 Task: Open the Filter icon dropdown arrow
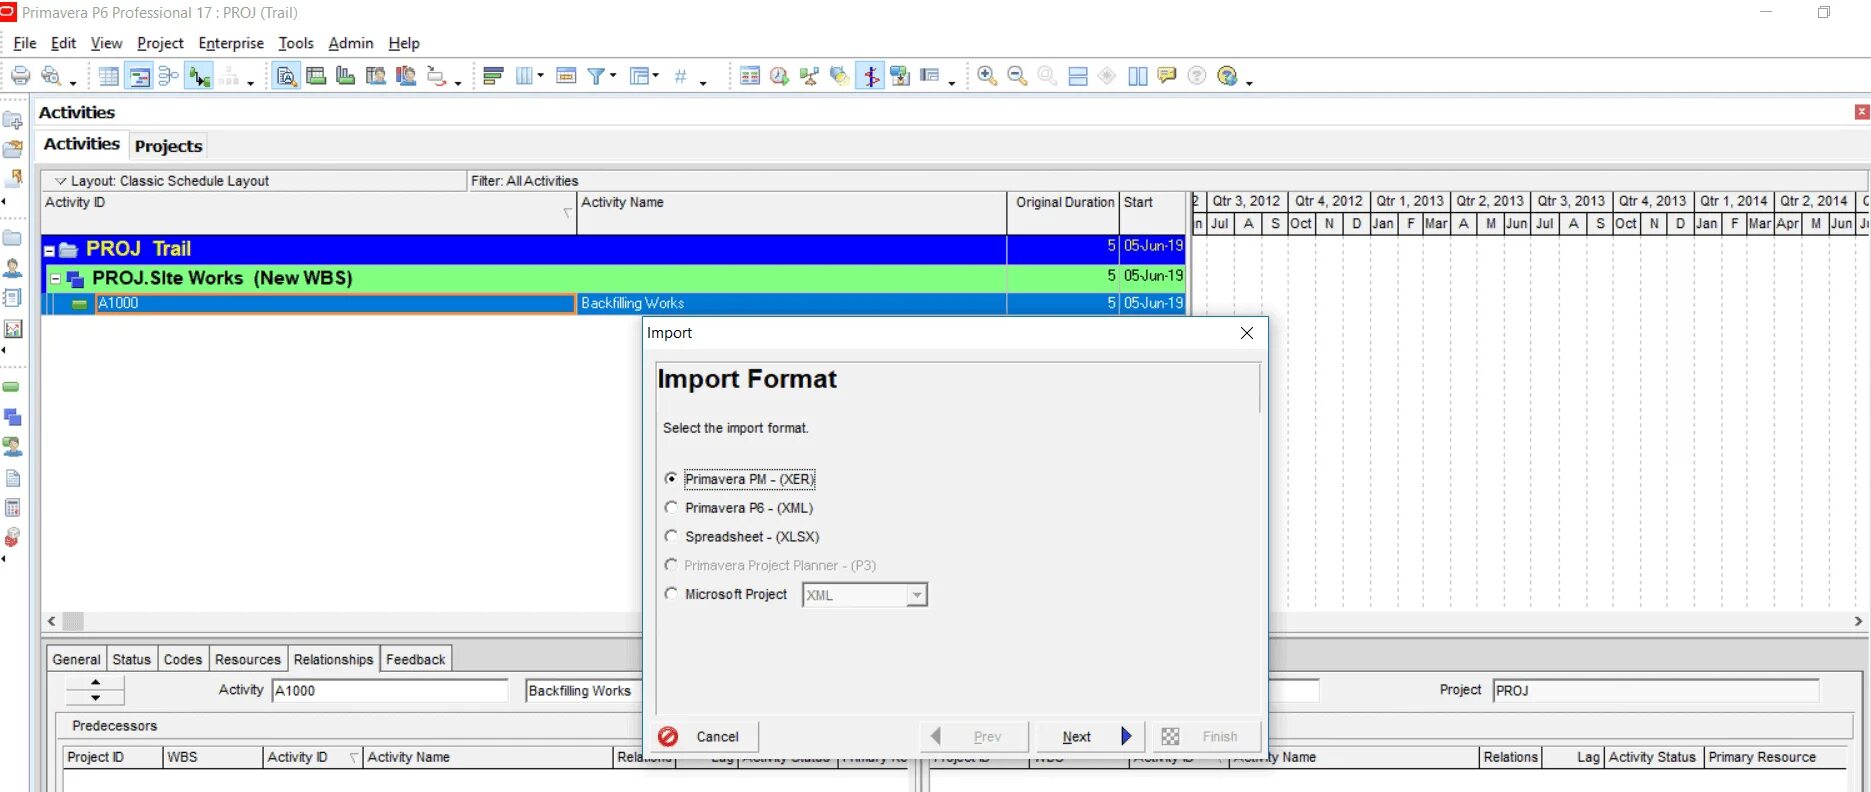point(613,76)
